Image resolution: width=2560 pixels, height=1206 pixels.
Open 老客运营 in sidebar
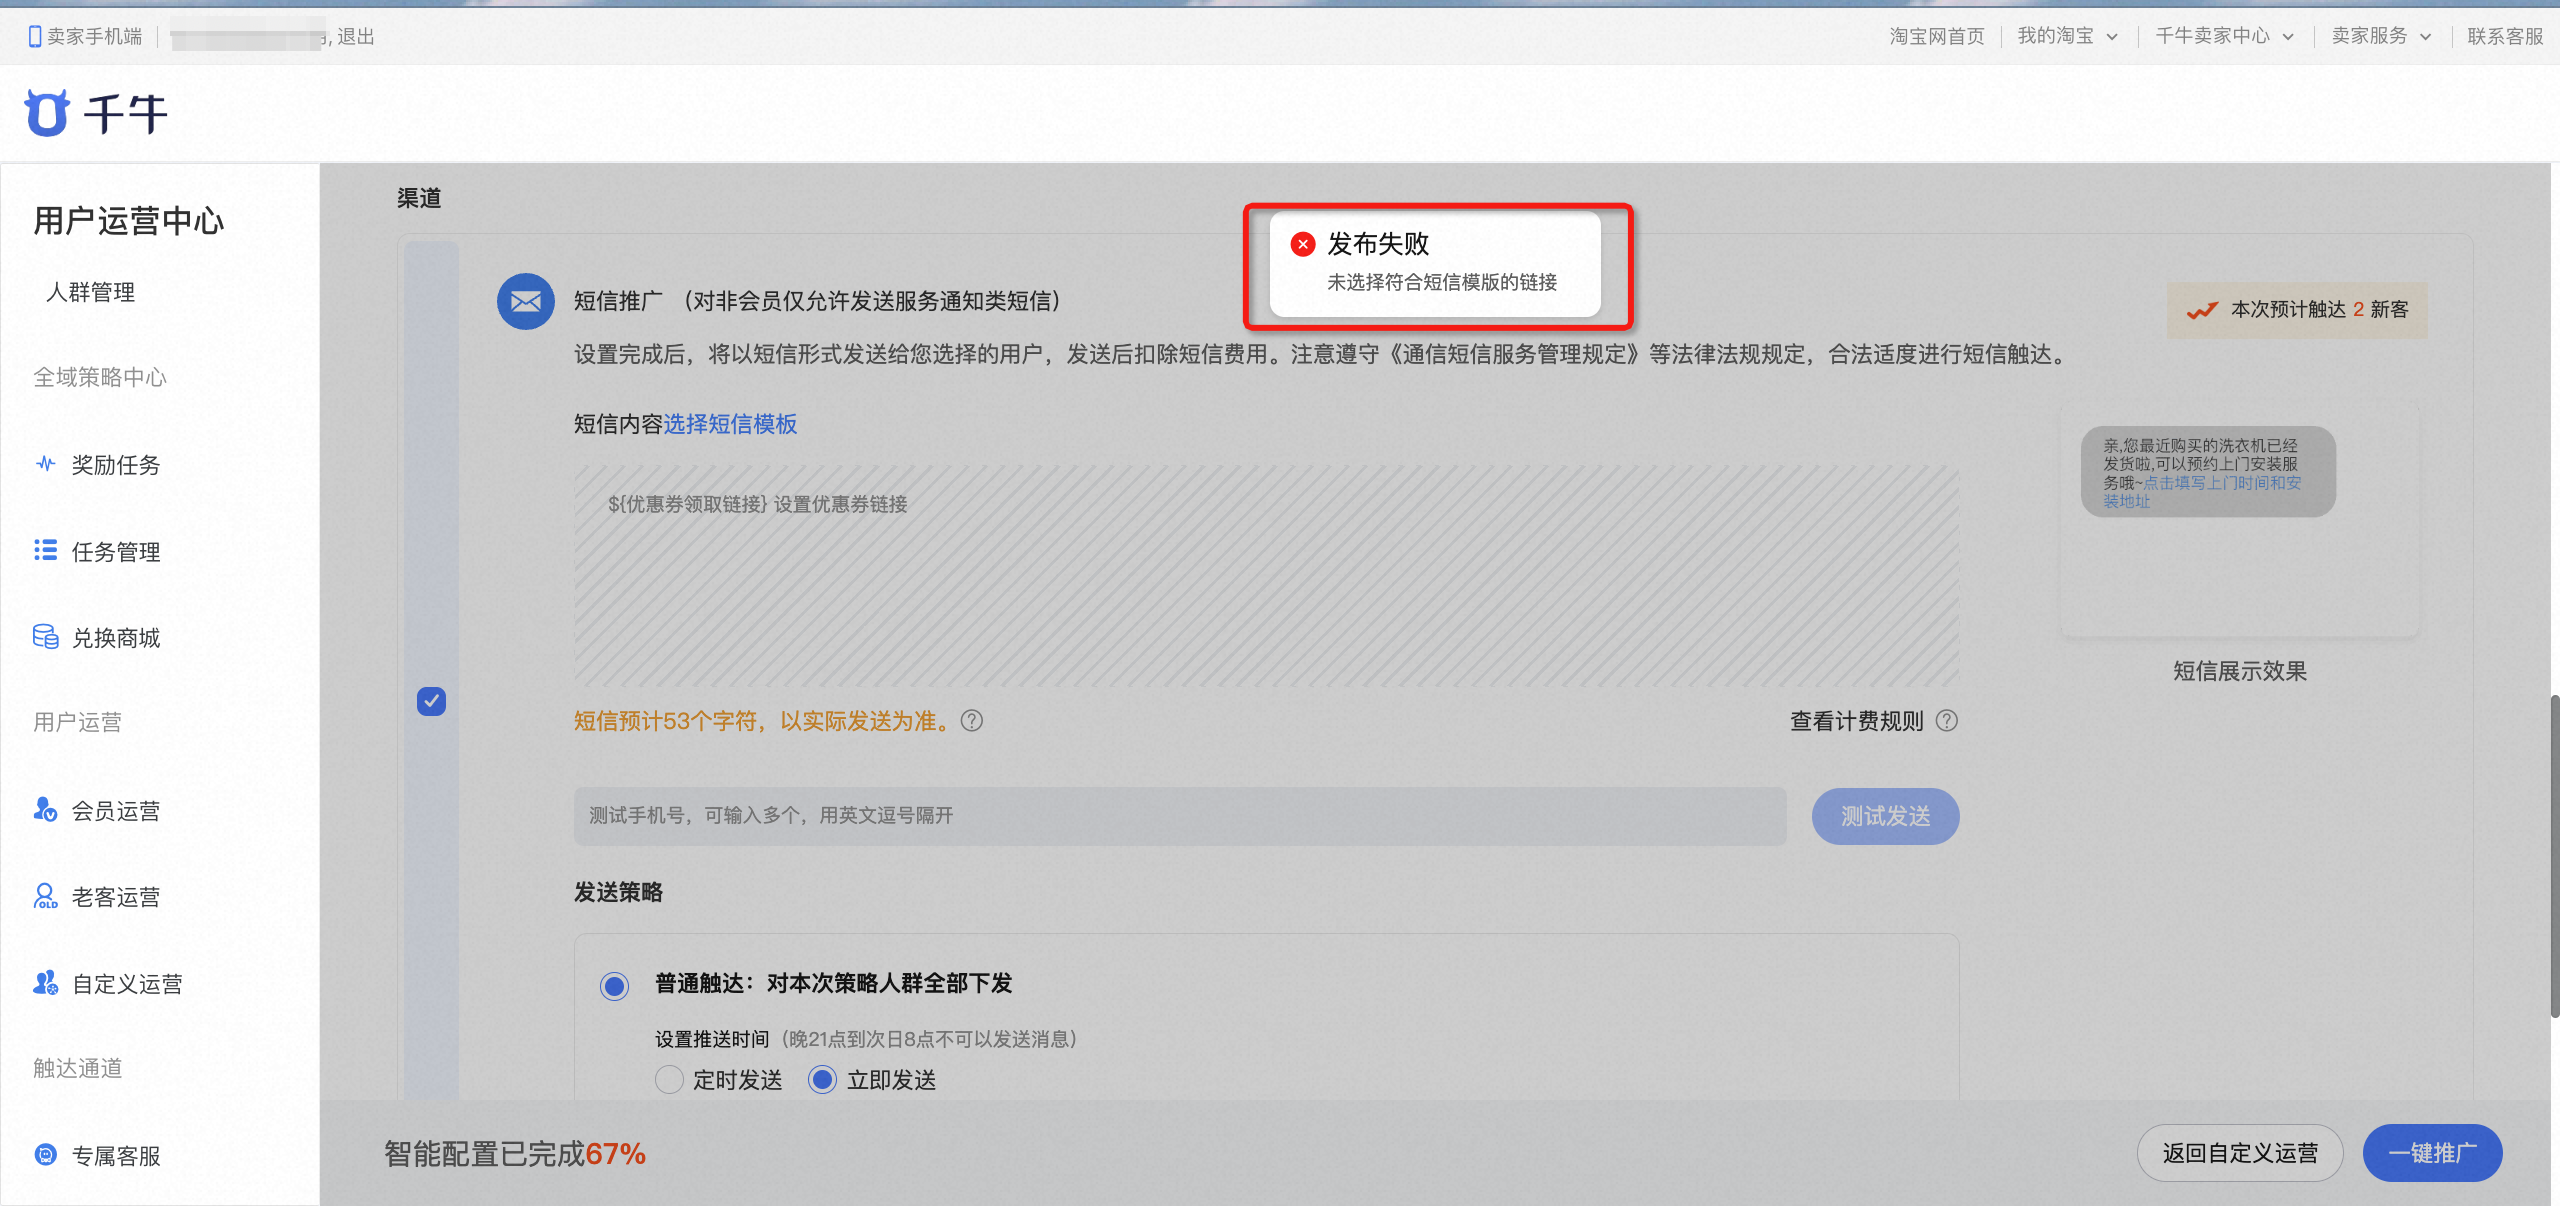click(116, 897)
